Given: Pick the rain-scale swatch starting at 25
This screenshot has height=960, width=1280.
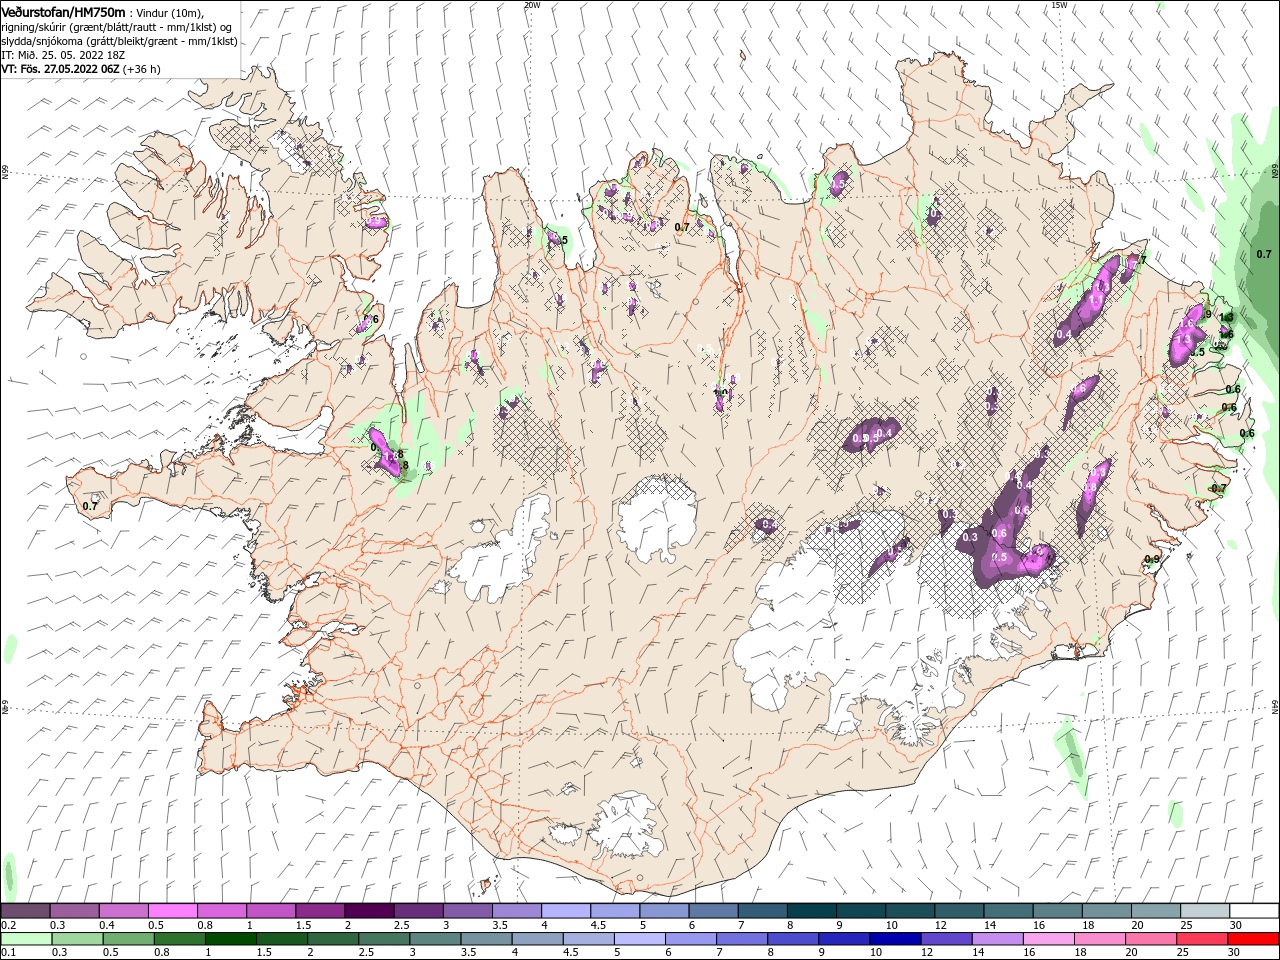Looking at the screenshot, I should click(1201, 939).
